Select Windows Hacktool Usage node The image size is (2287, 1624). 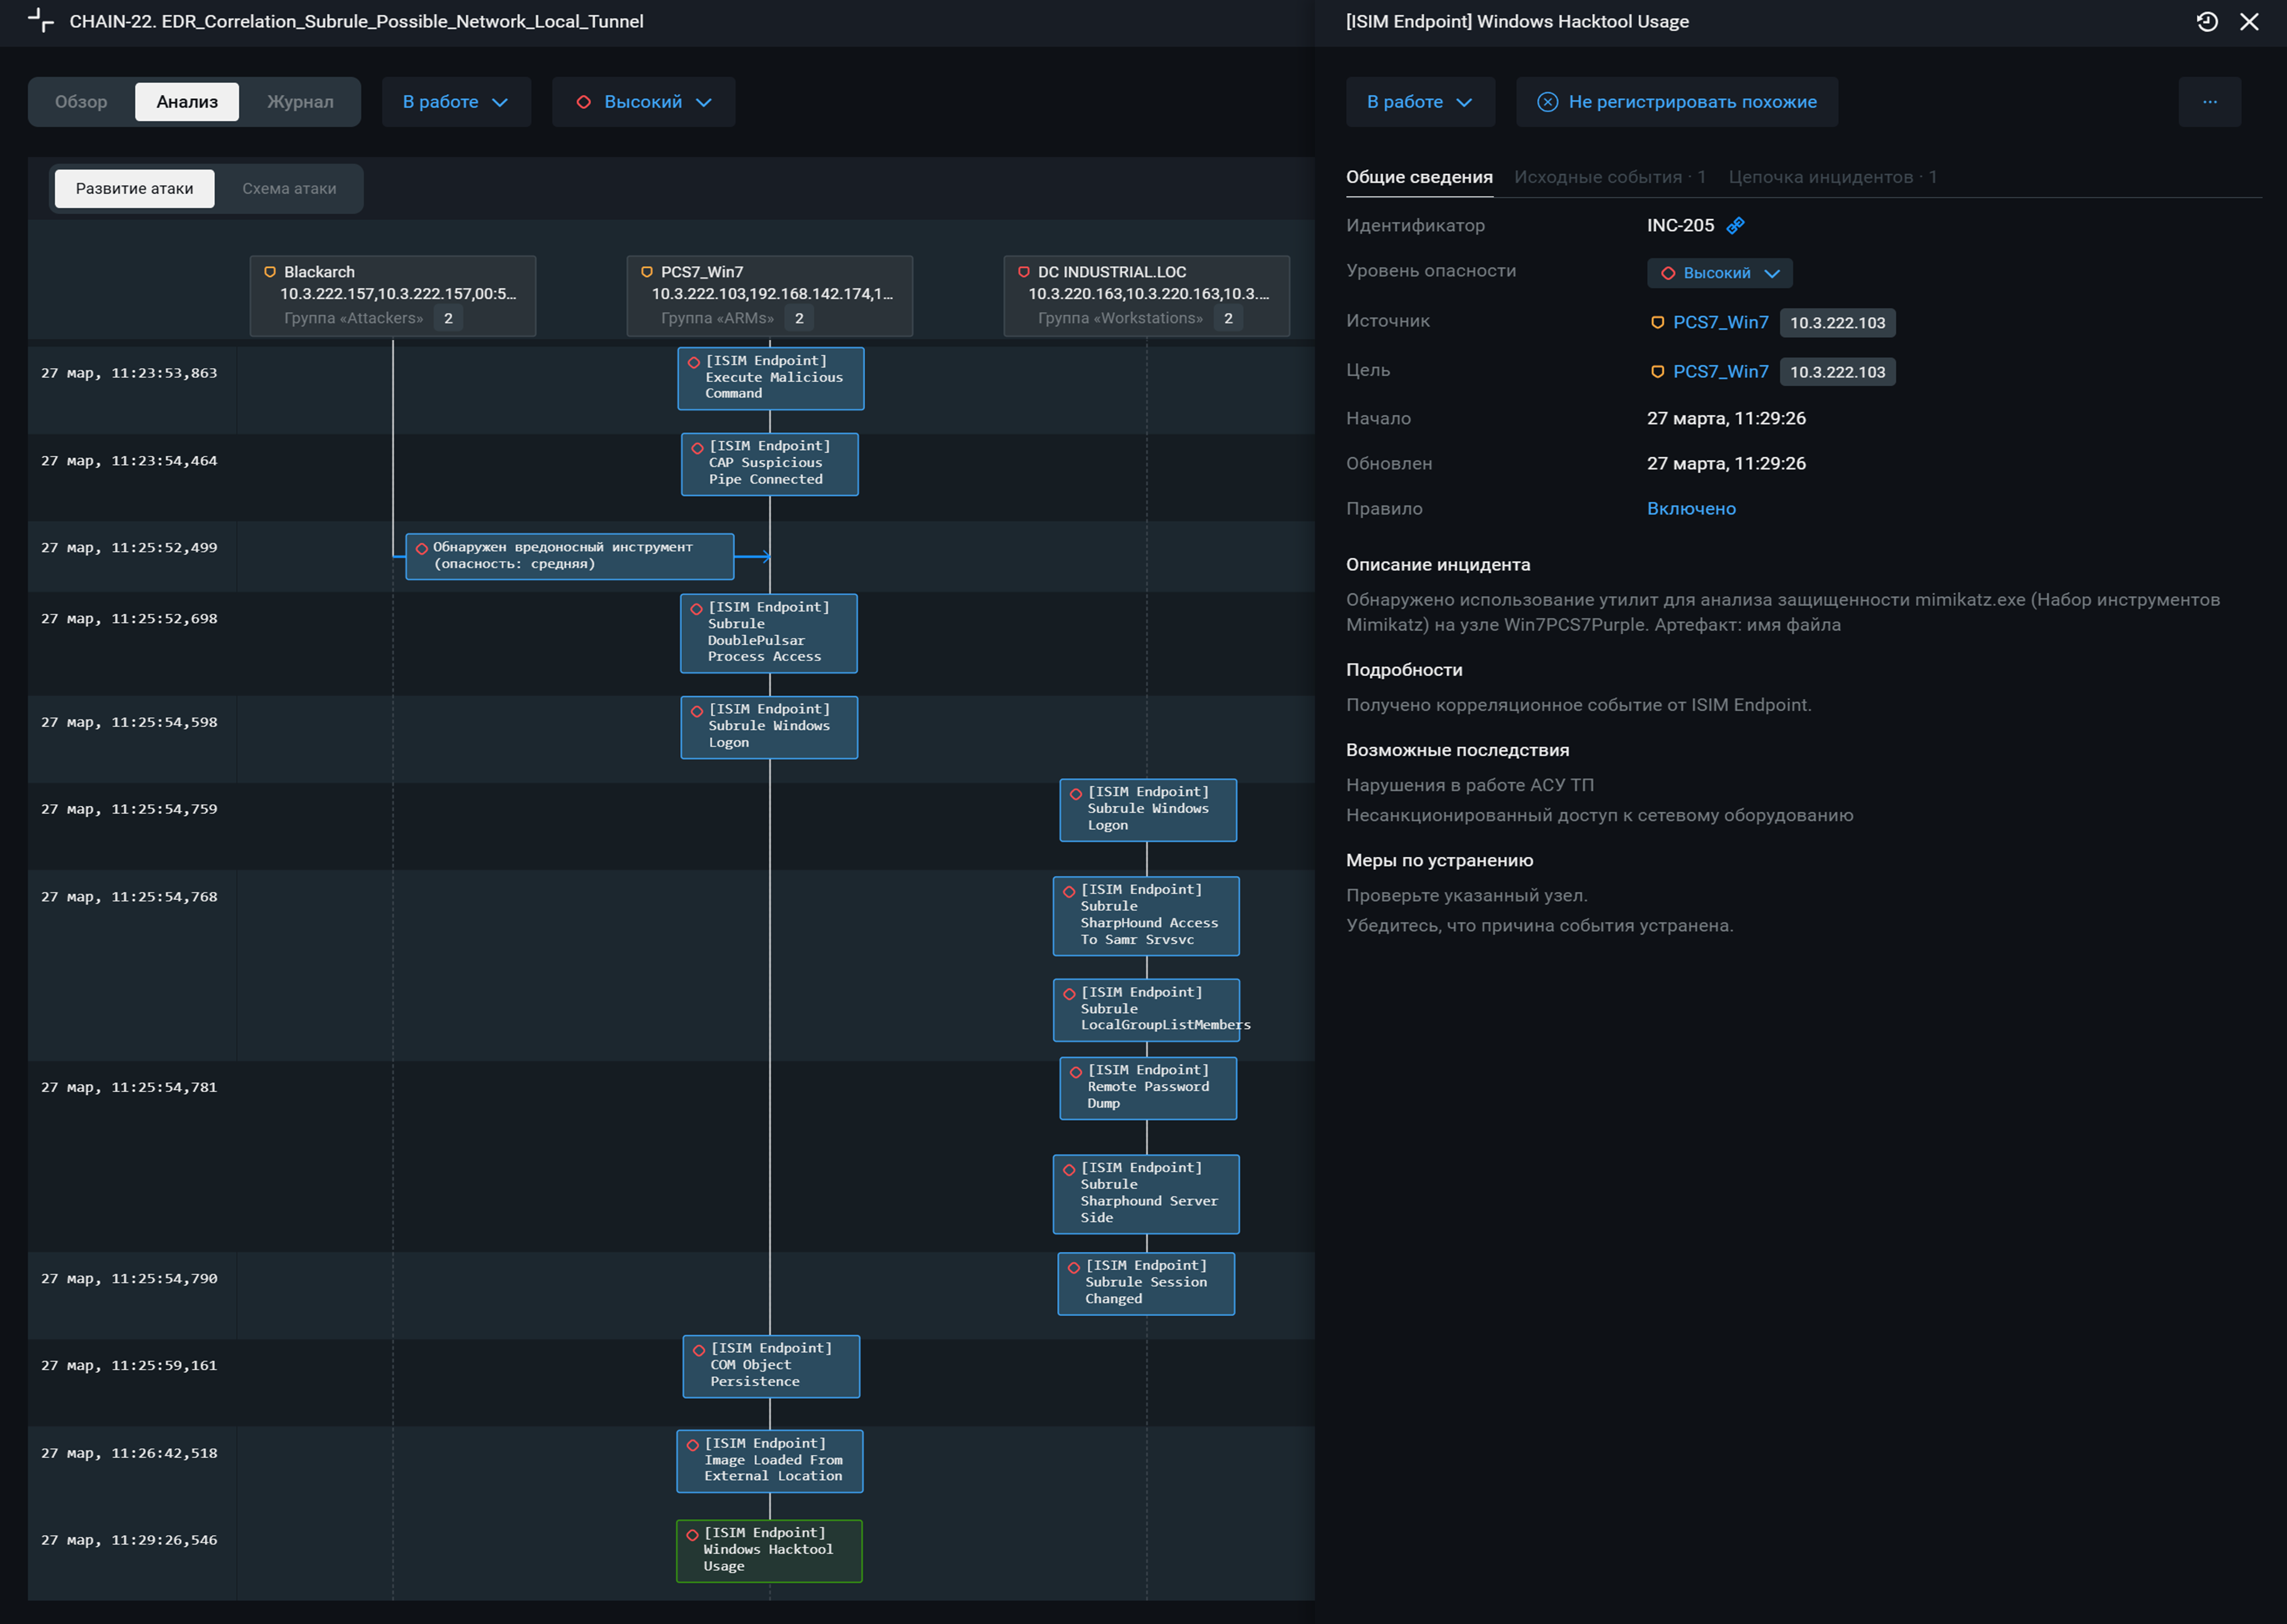point(769,1551)
